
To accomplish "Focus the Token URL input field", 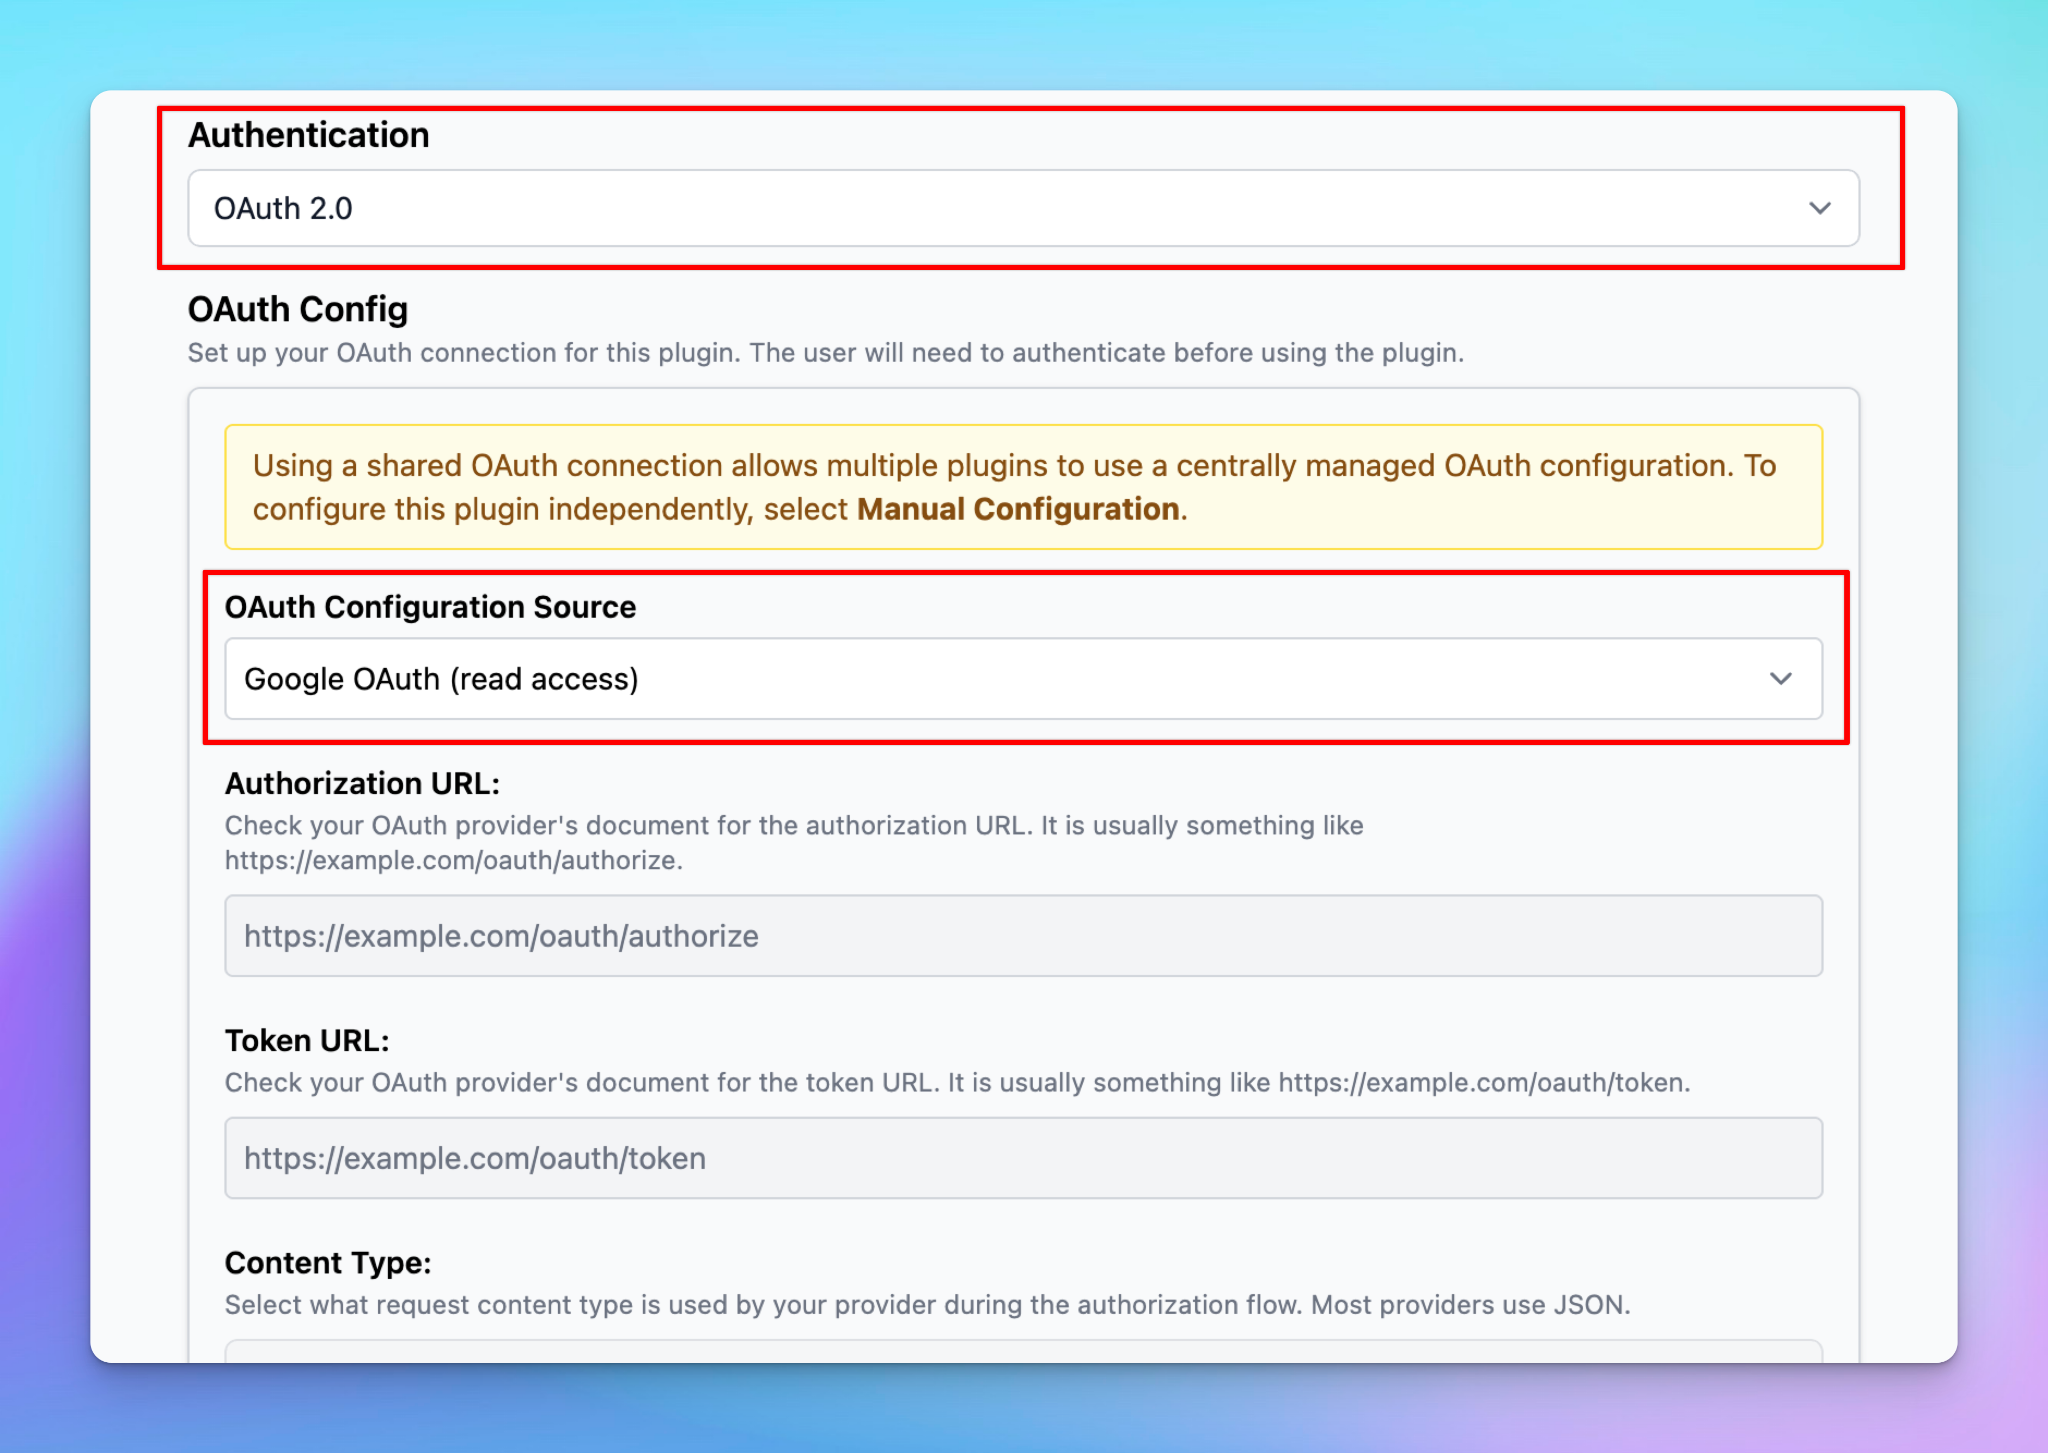I will pos(1022,1158).
